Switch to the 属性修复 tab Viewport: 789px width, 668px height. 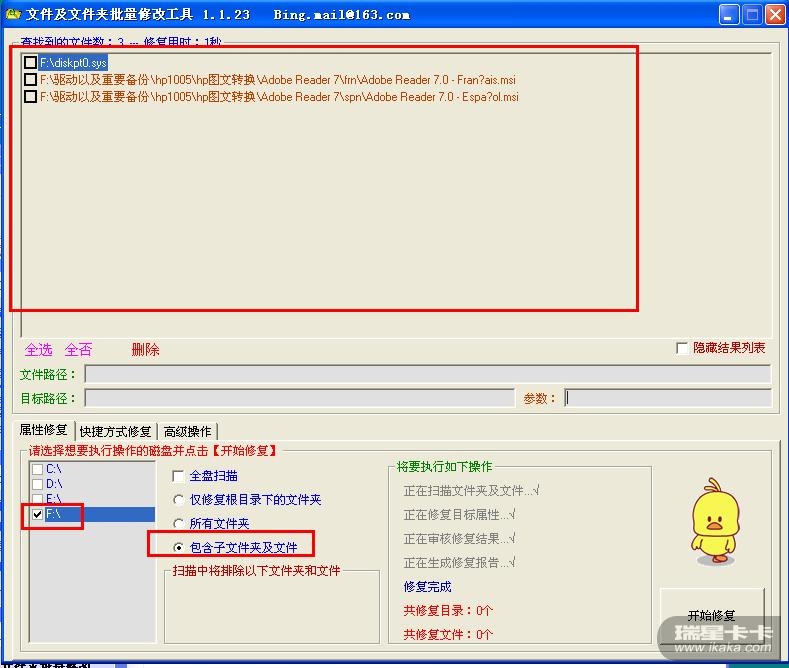(x=44, y=430)
